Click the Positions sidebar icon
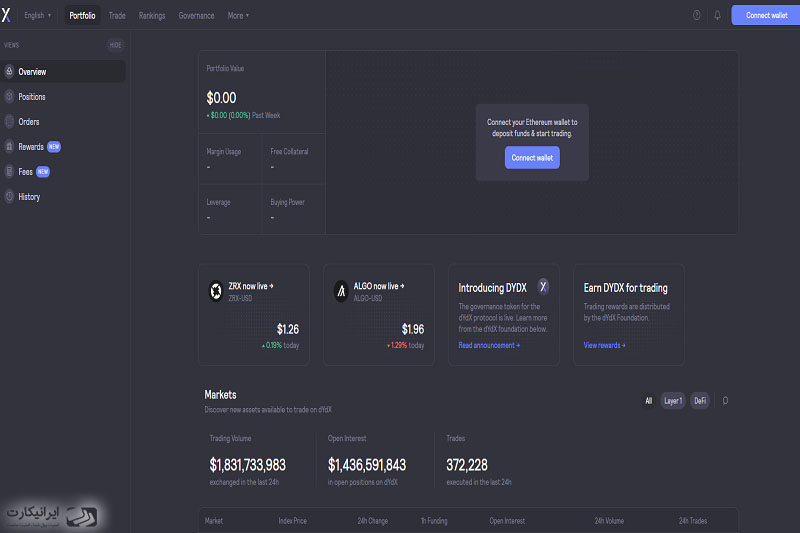This screenshot has width=800, height=533. (x=9, y=96)
